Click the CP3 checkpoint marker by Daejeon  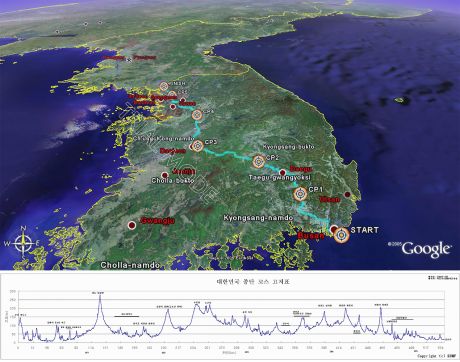tap(198, 146)
